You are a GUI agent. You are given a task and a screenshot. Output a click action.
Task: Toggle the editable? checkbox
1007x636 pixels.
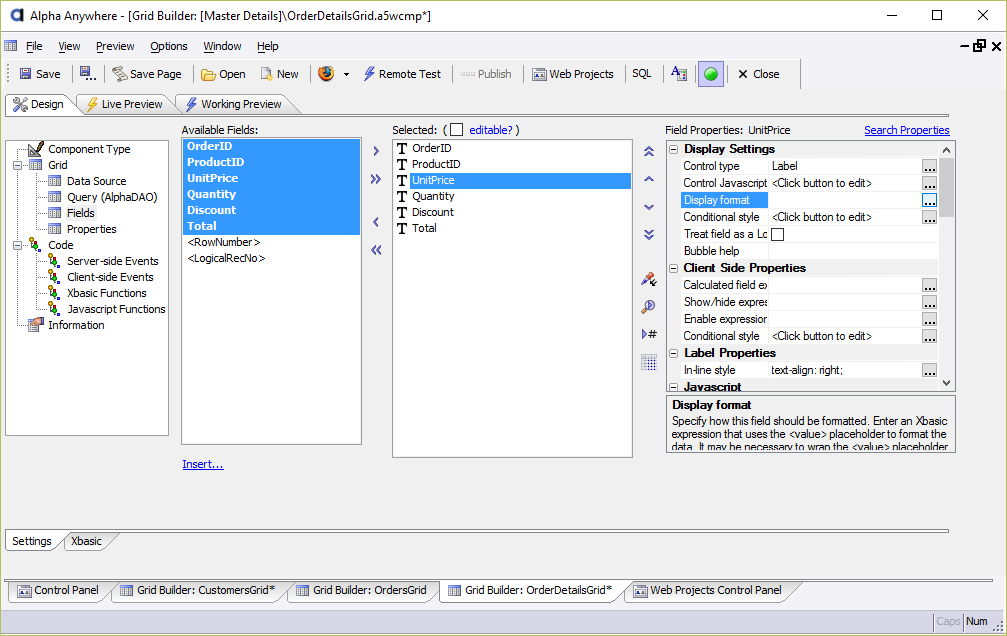click(x=457, y=130)
